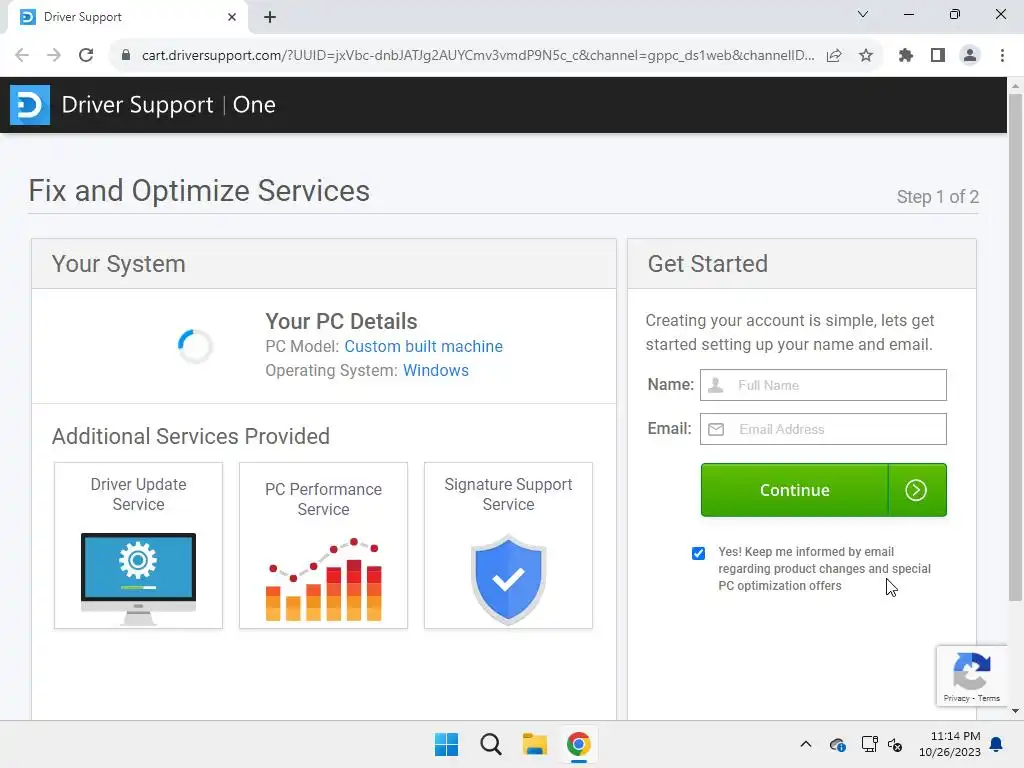Viewport: 1024px width, 768px height.
Task: Open a new browser tab
Action: point(270,17)
